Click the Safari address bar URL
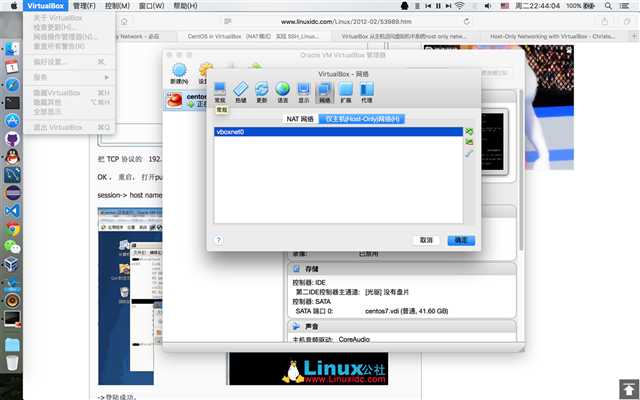 coord(346,21)
